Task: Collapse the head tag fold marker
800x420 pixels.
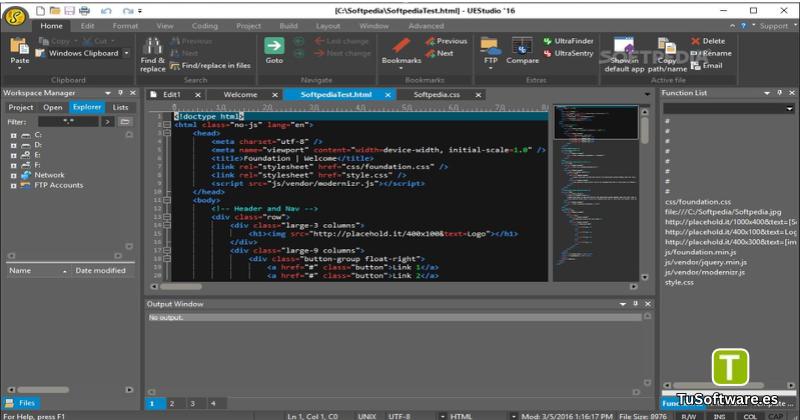Action: pyautogui.click(x=167, y=133)
